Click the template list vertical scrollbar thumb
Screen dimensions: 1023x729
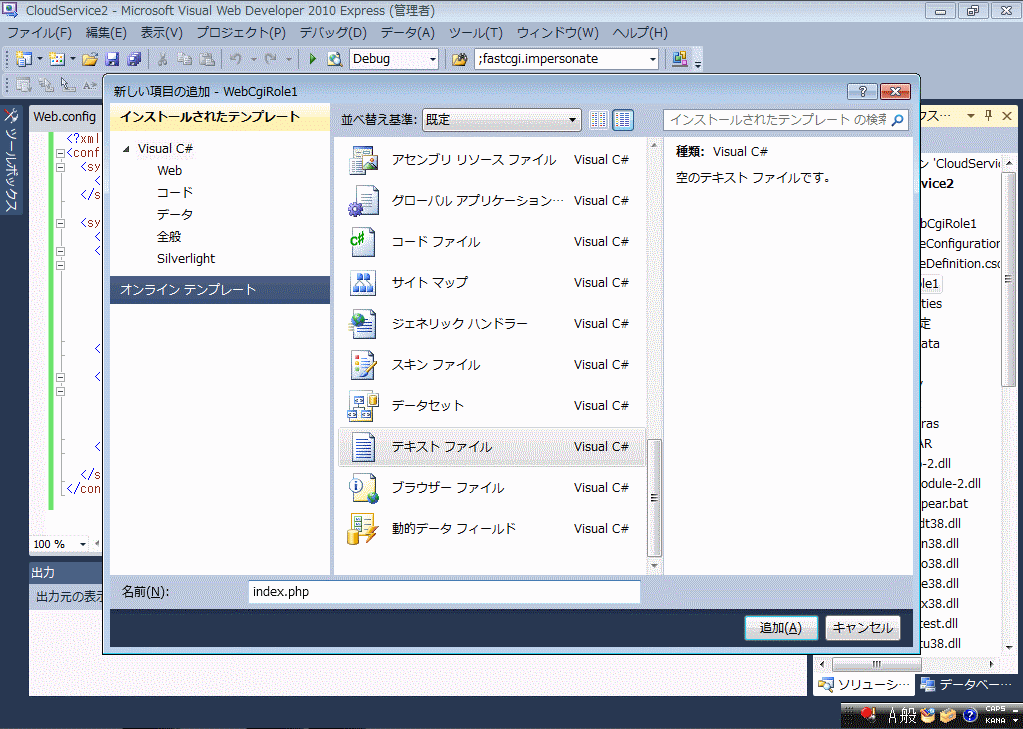tap(654, 498)
